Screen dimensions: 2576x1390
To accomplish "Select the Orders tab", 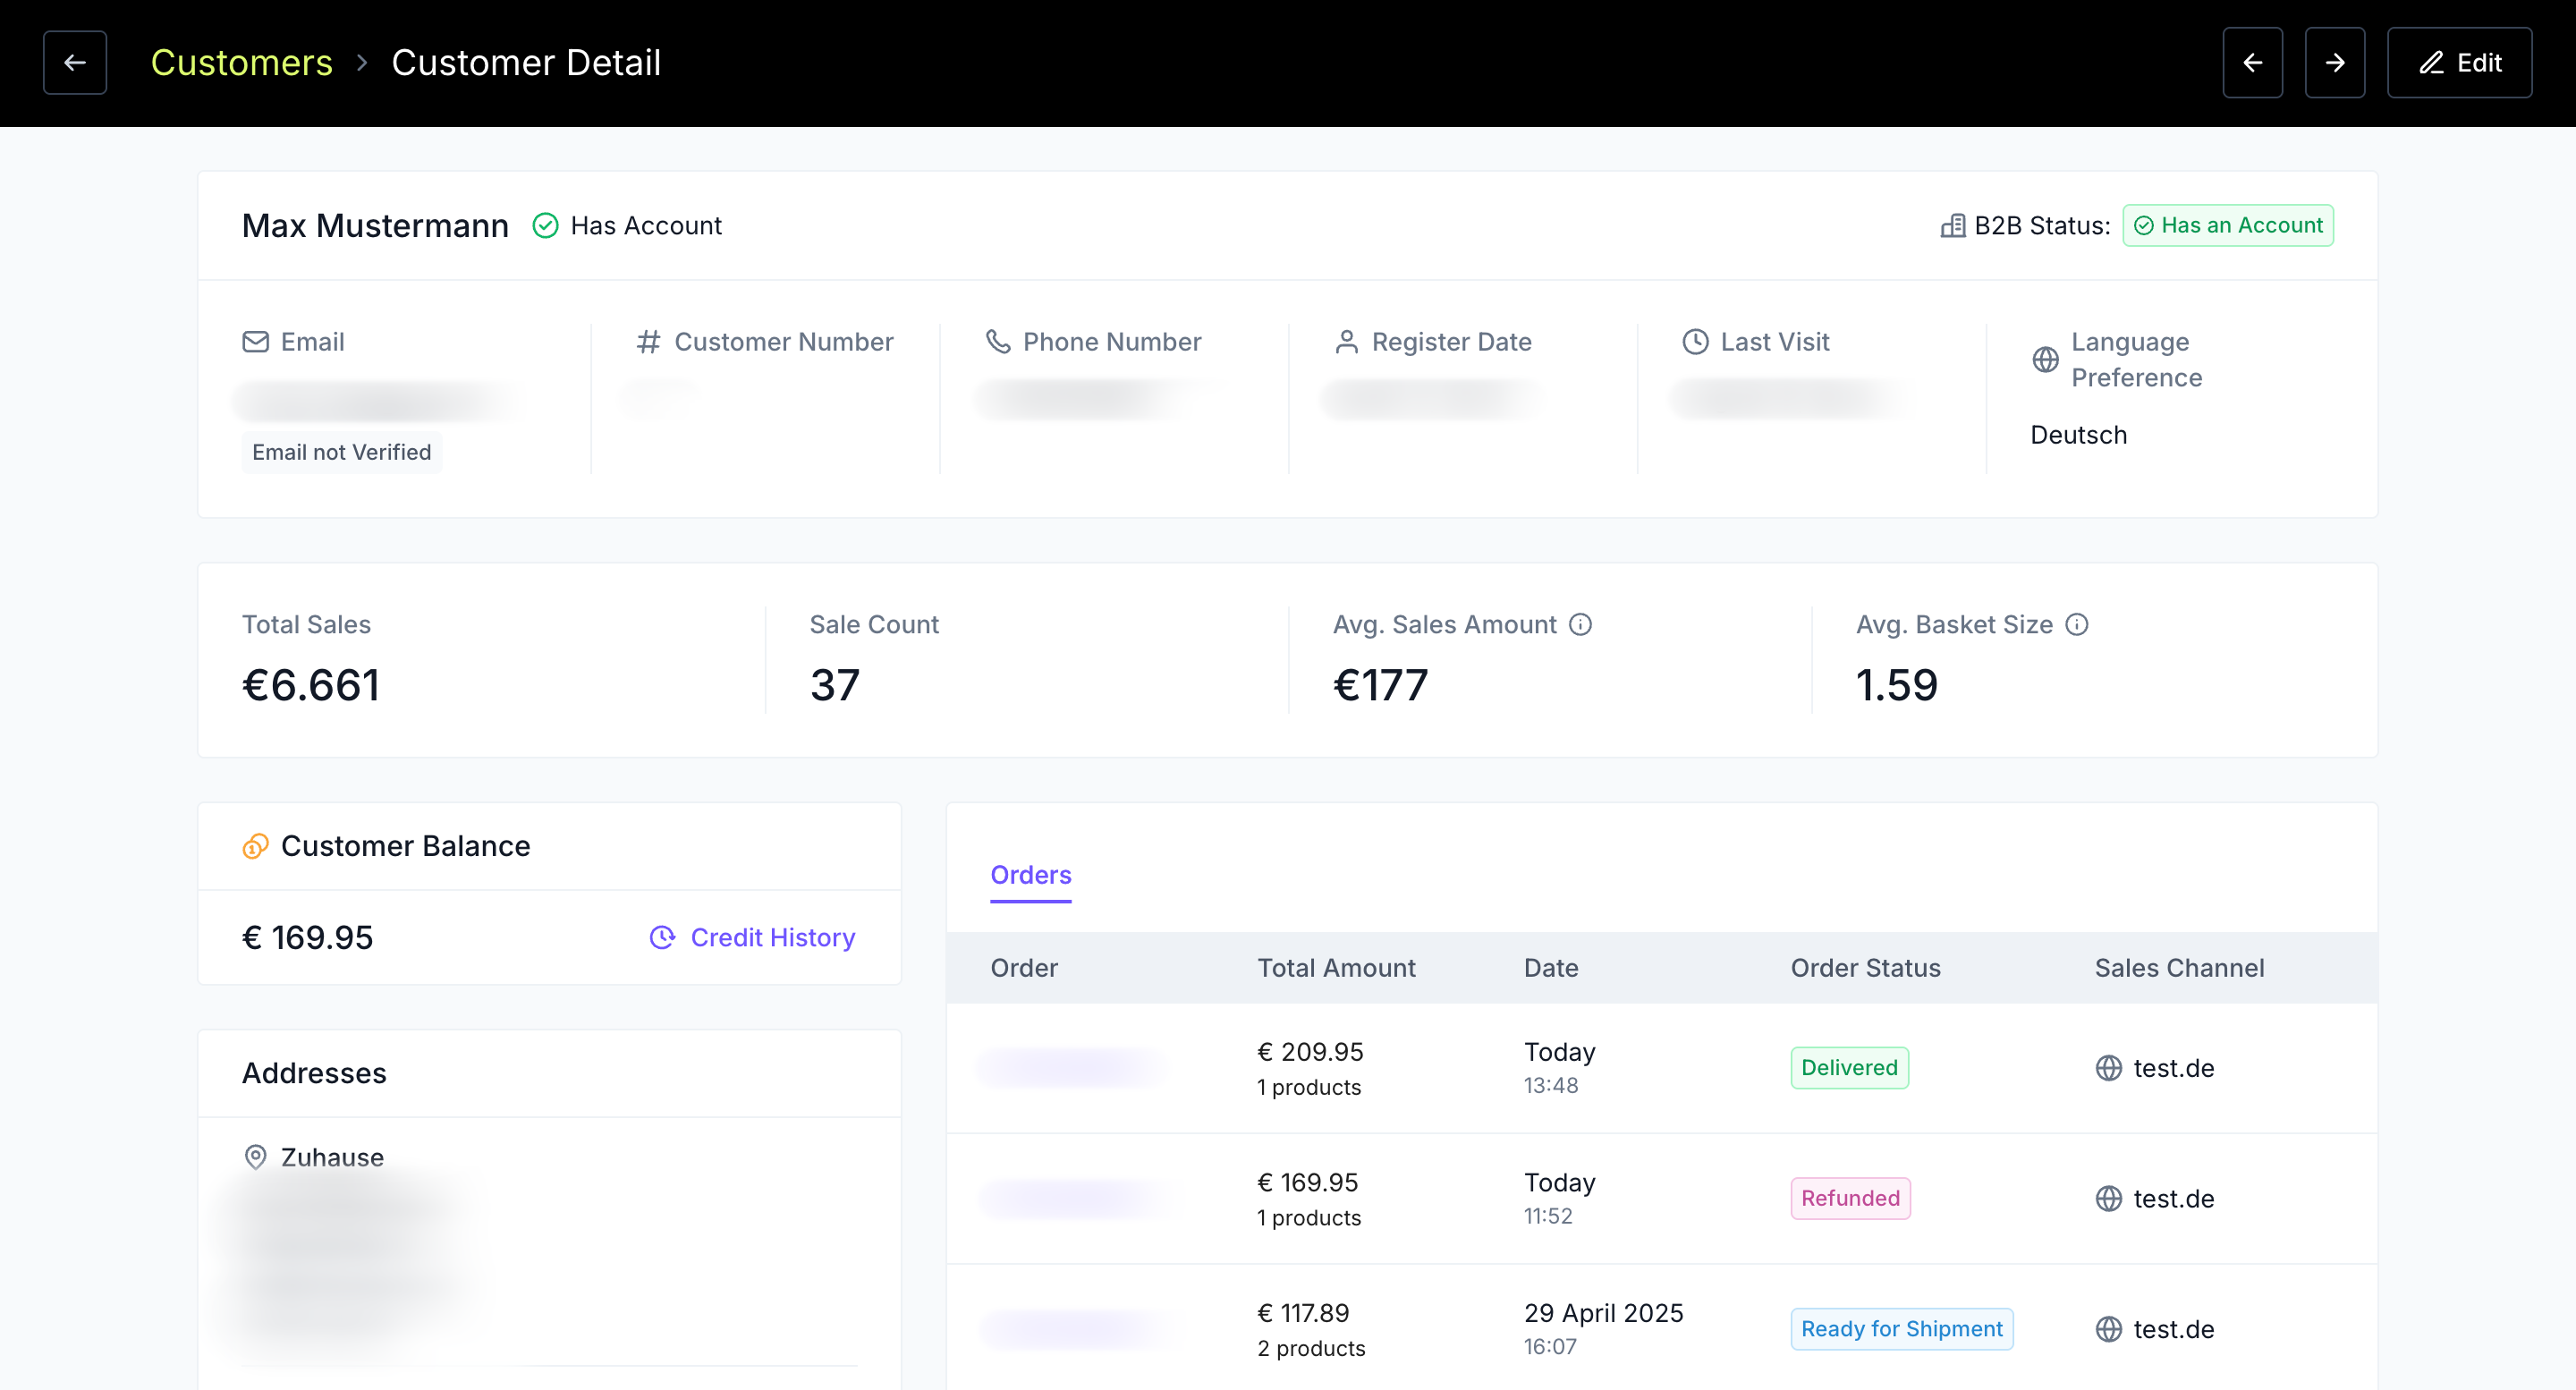I will click(x=1030, y=875).
